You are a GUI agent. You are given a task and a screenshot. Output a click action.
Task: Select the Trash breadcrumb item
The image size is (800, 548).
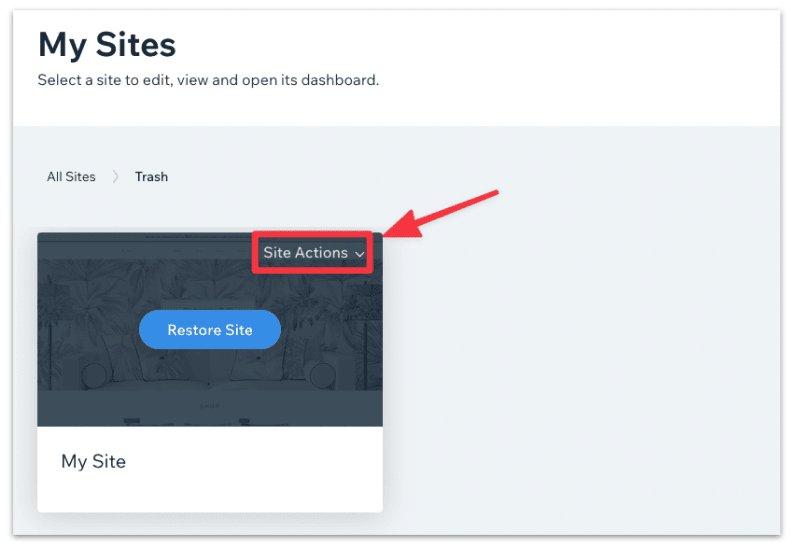pyautogui.click(x=152, y=177)
